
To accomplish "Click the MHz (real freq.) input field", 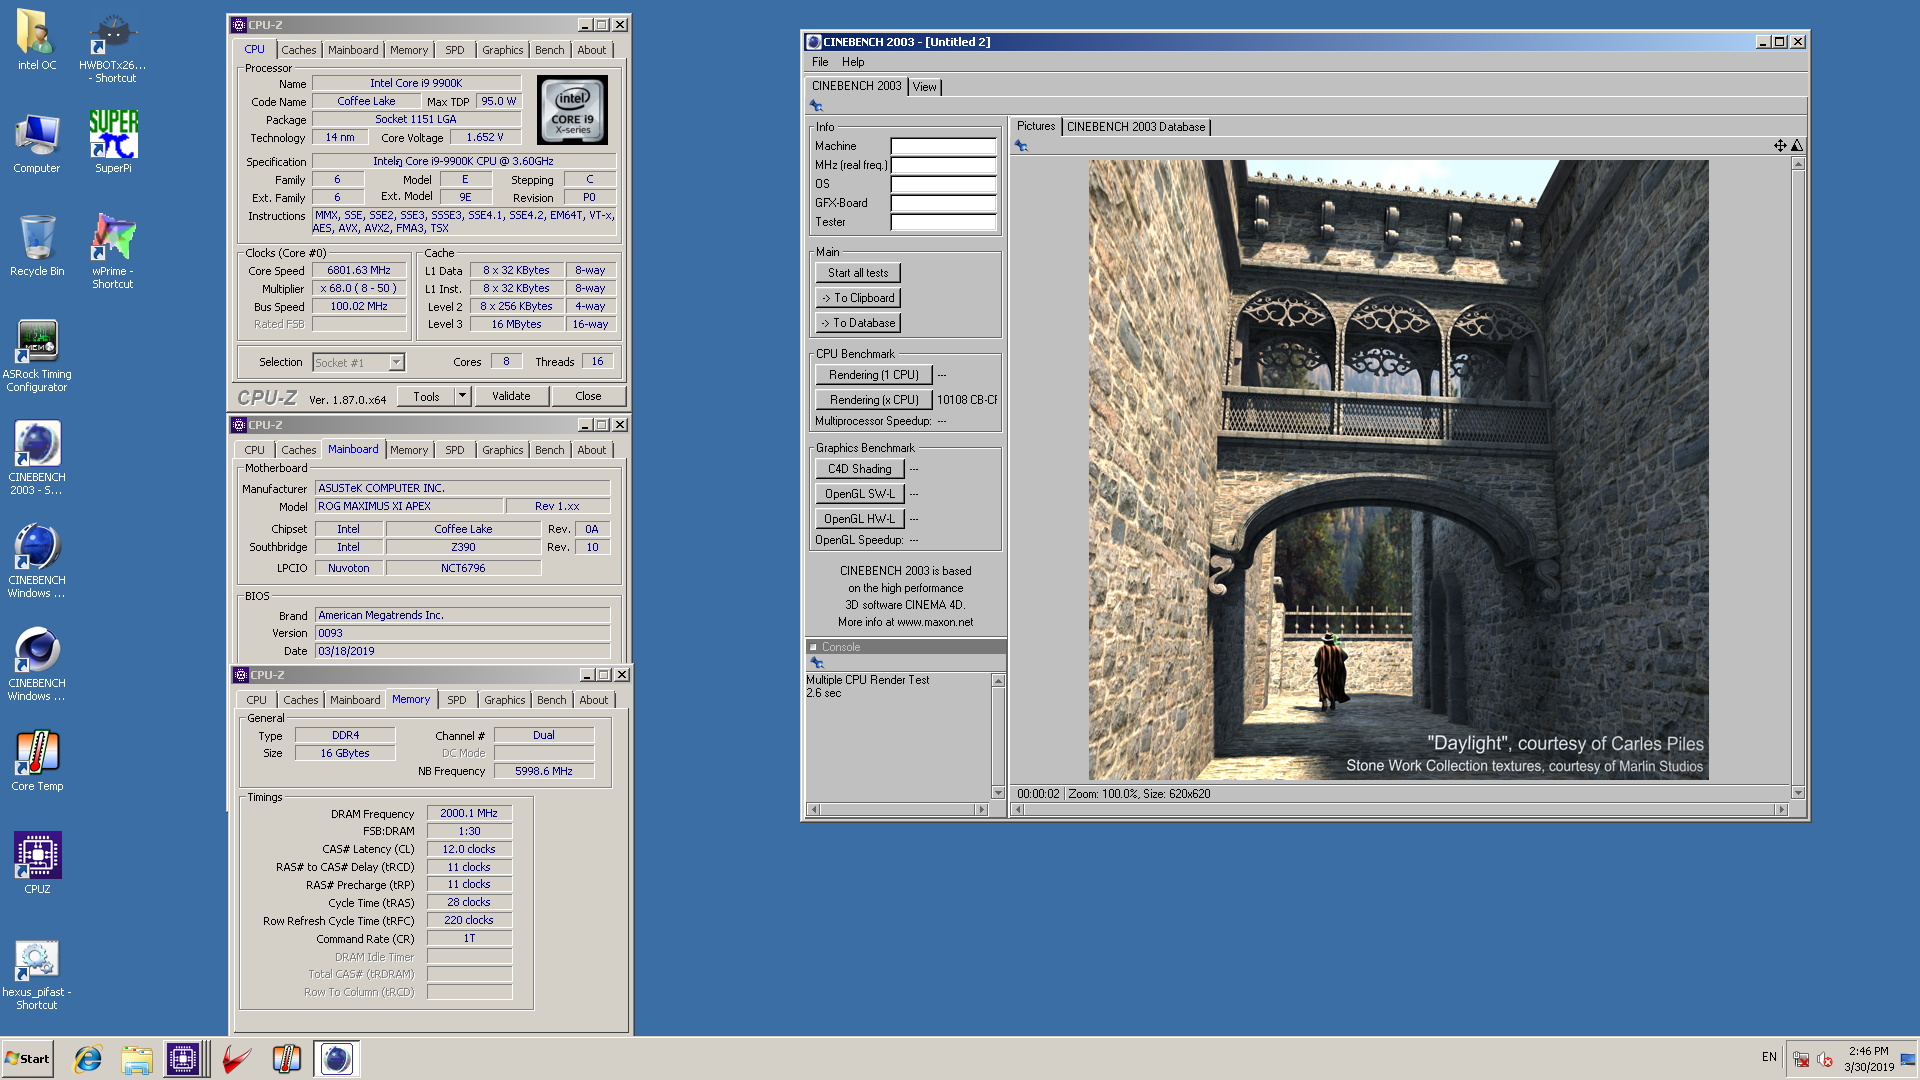I will [x=943, y=165].
